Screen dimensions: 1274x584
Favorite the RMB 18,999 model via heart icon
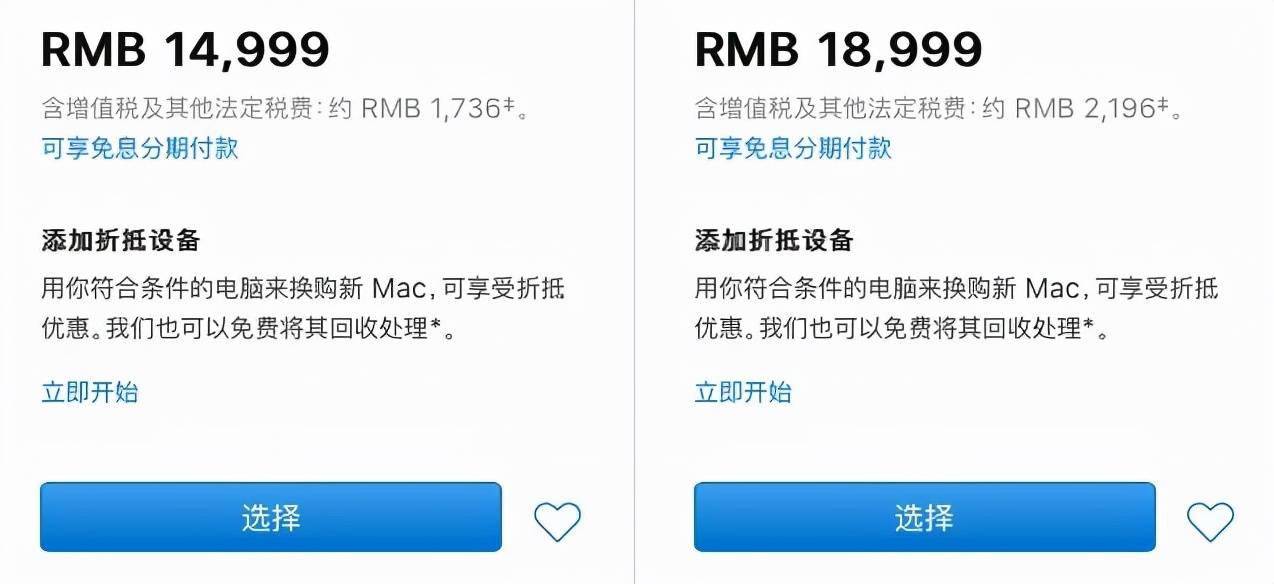point(1210,519)
